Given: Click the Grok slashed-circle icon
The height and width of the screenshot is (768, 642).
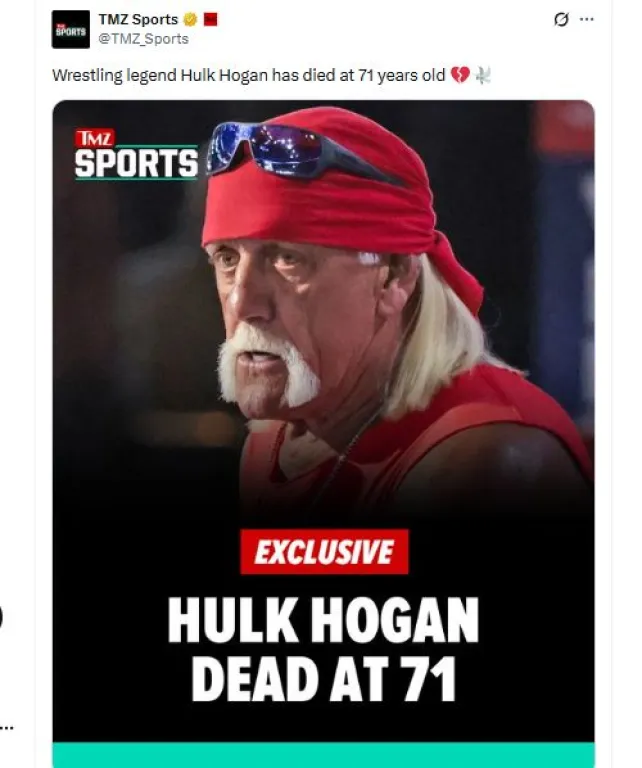Looking at the screenshot, I should (561, 20).
